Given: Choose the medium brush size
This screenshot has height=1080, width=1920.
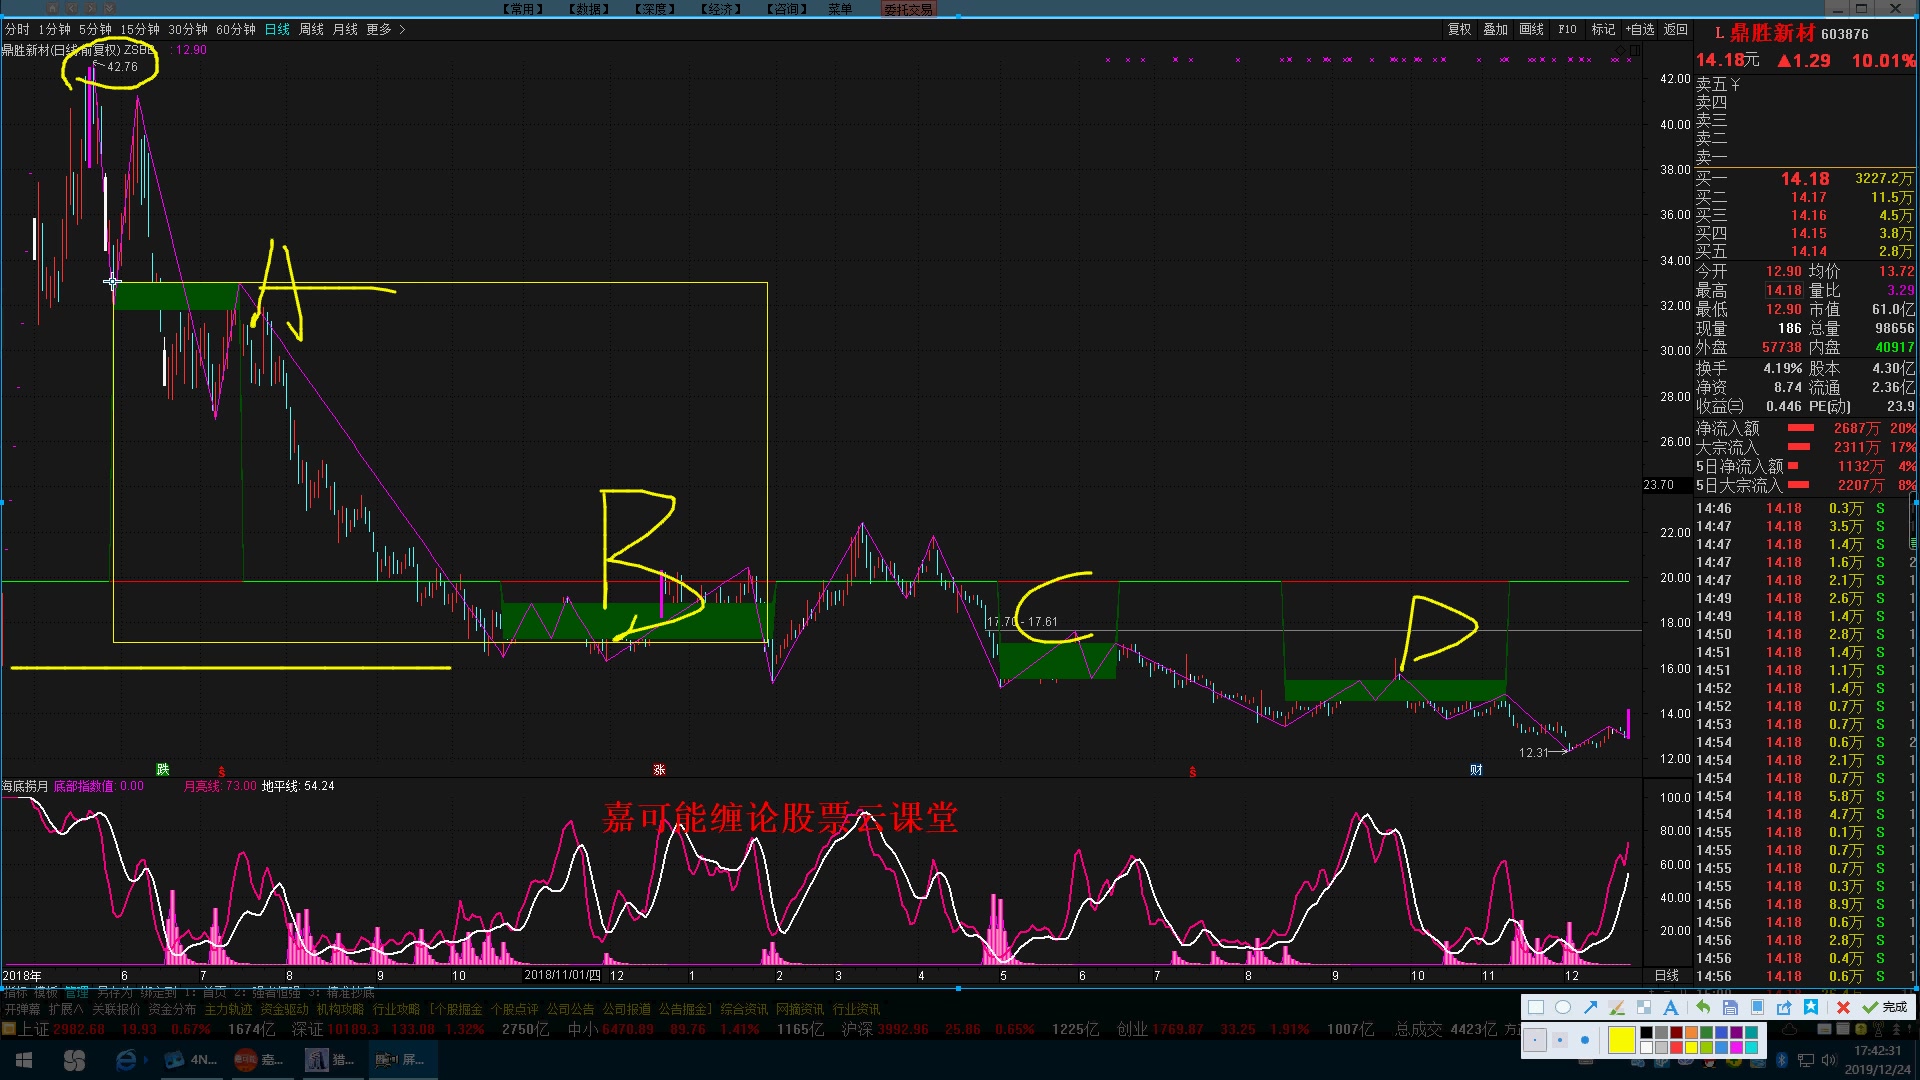Looking at the screenshot, I should 1560,1040.
